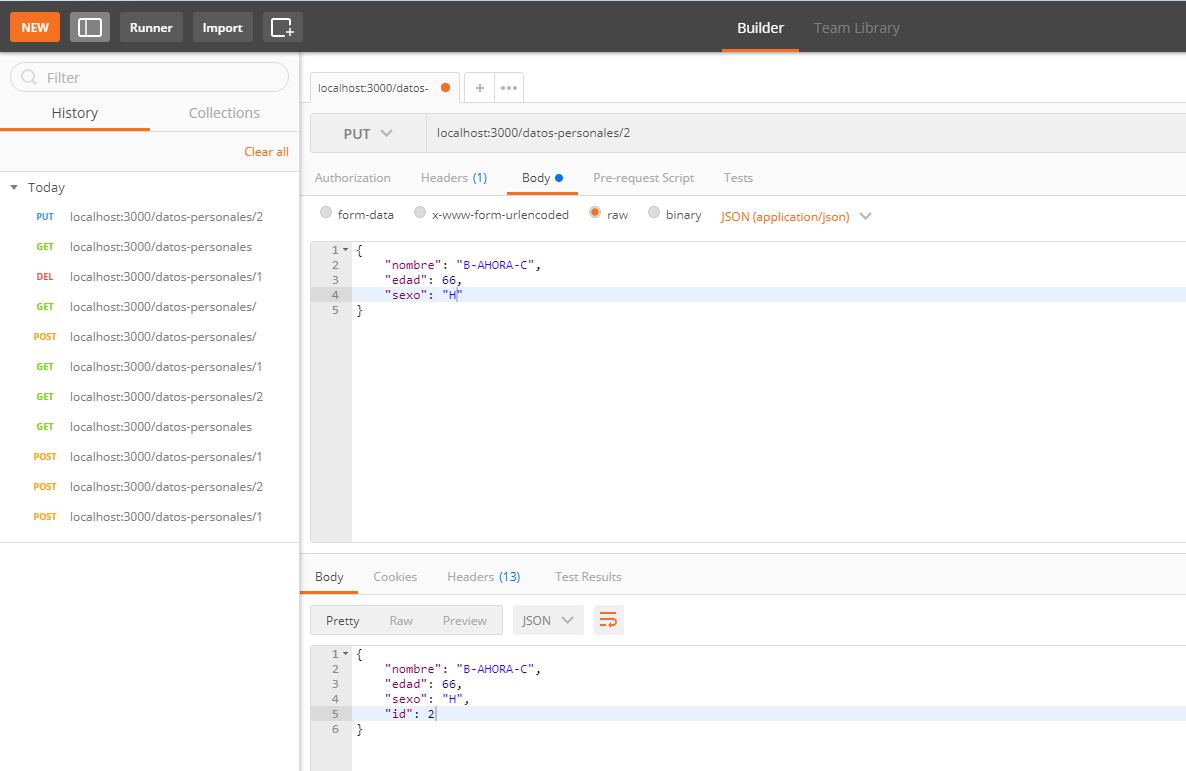This screenshot has height=771, width=1186.
Task: Open POST datos-personales/ history entry
Action: [x=150, y=337]
